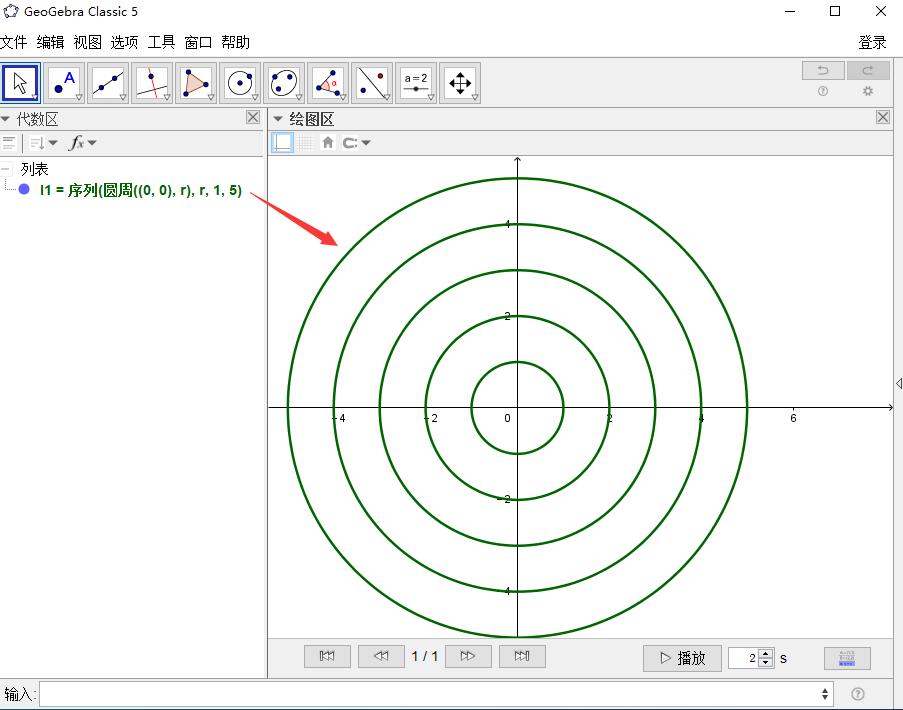Image resolution: width=903 pixels, height=710 pixels.
Task: Select the Point tool
Action: pos(65,82)
